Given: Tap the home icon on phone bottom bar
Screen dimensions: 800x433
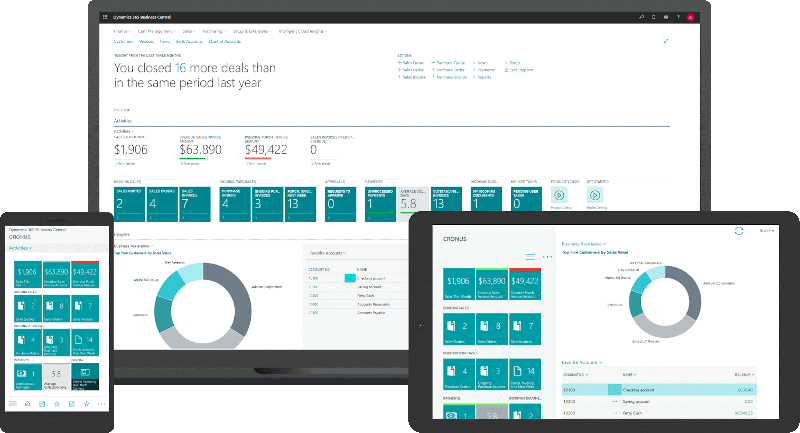Looking at the screenshot, I should [x=27, y=403].
